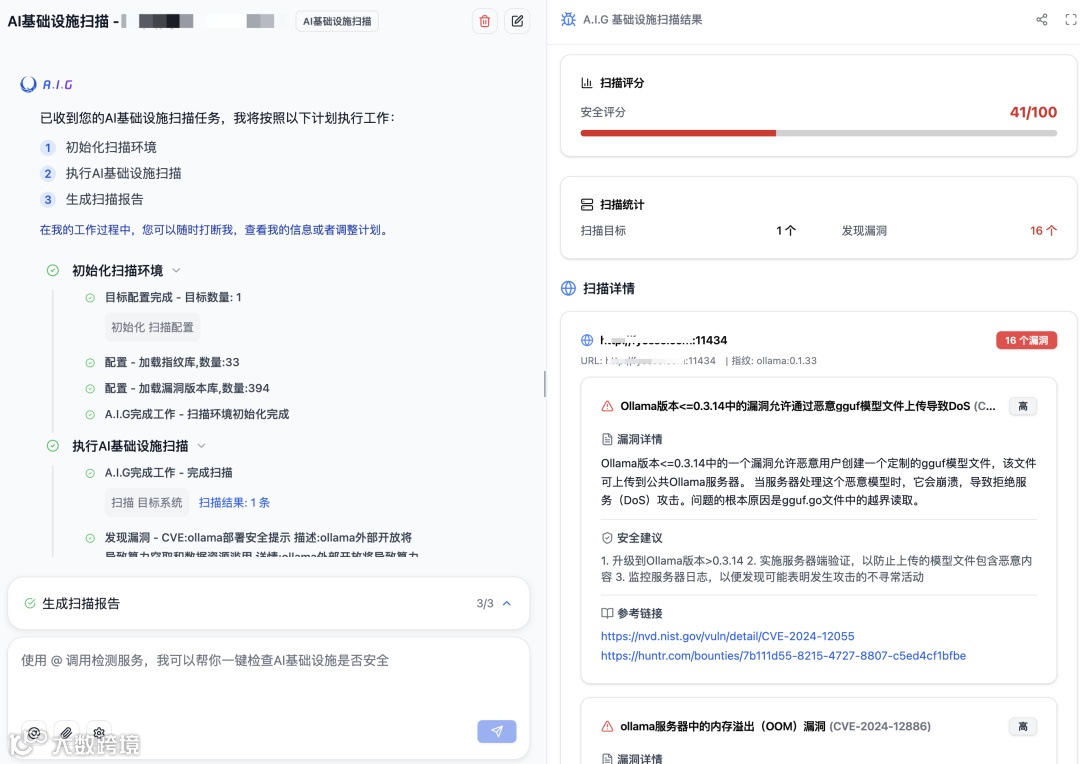This screenshot has height=764, width=1080.
Task: Attach a file with the paperclip icon
Action: 66,732
